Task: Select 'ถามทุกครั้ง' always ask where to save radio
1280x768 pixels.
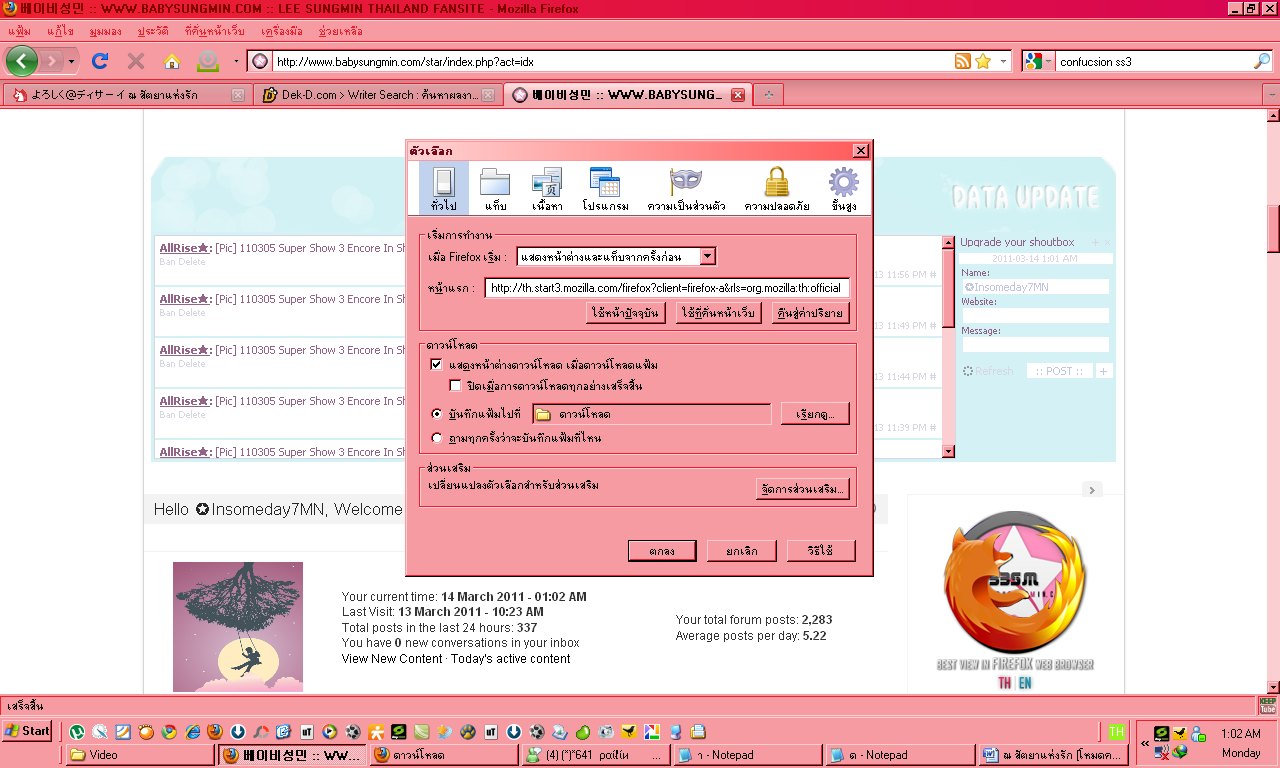Action: click(x=436, y=437)
